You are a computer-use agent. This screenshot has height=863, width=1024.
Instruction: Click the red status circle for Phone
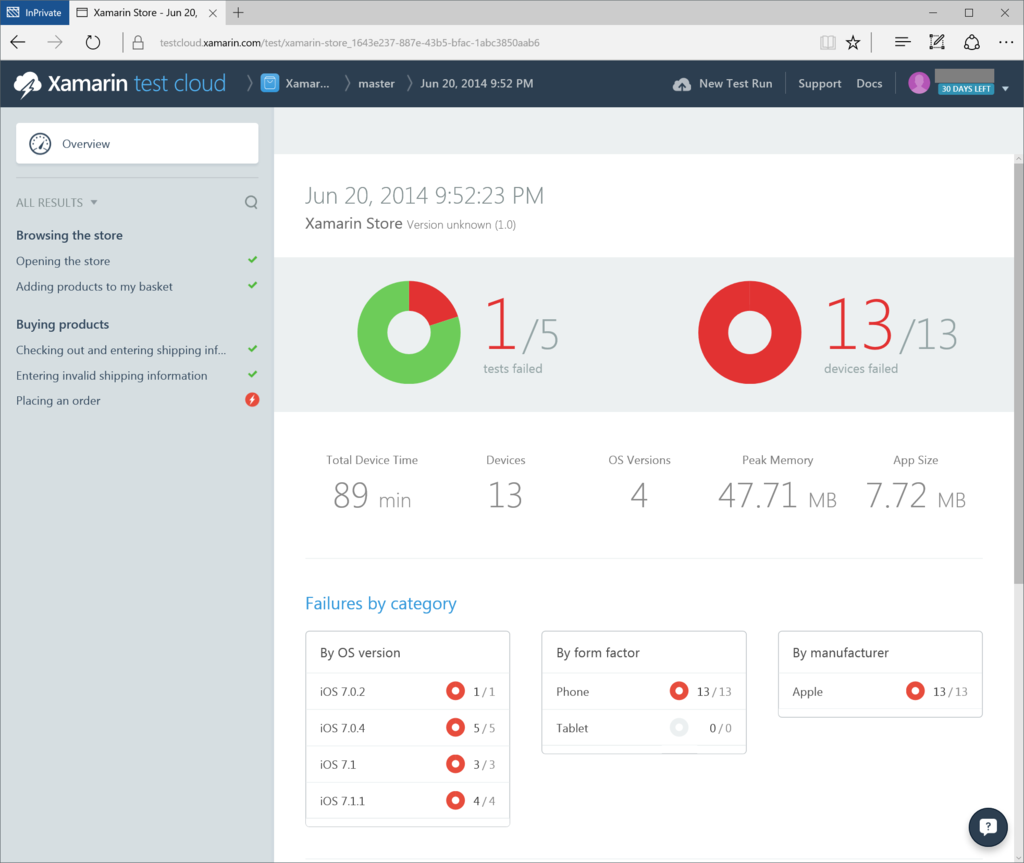(x=679, y=691)
